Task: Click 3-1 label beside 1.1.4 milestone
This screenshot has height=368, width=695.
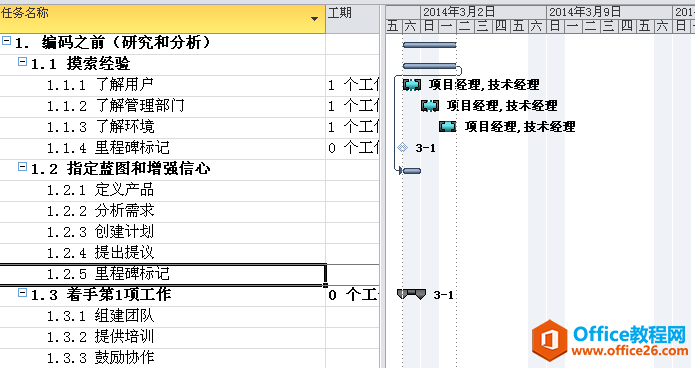Action: (x=426, y=148)
